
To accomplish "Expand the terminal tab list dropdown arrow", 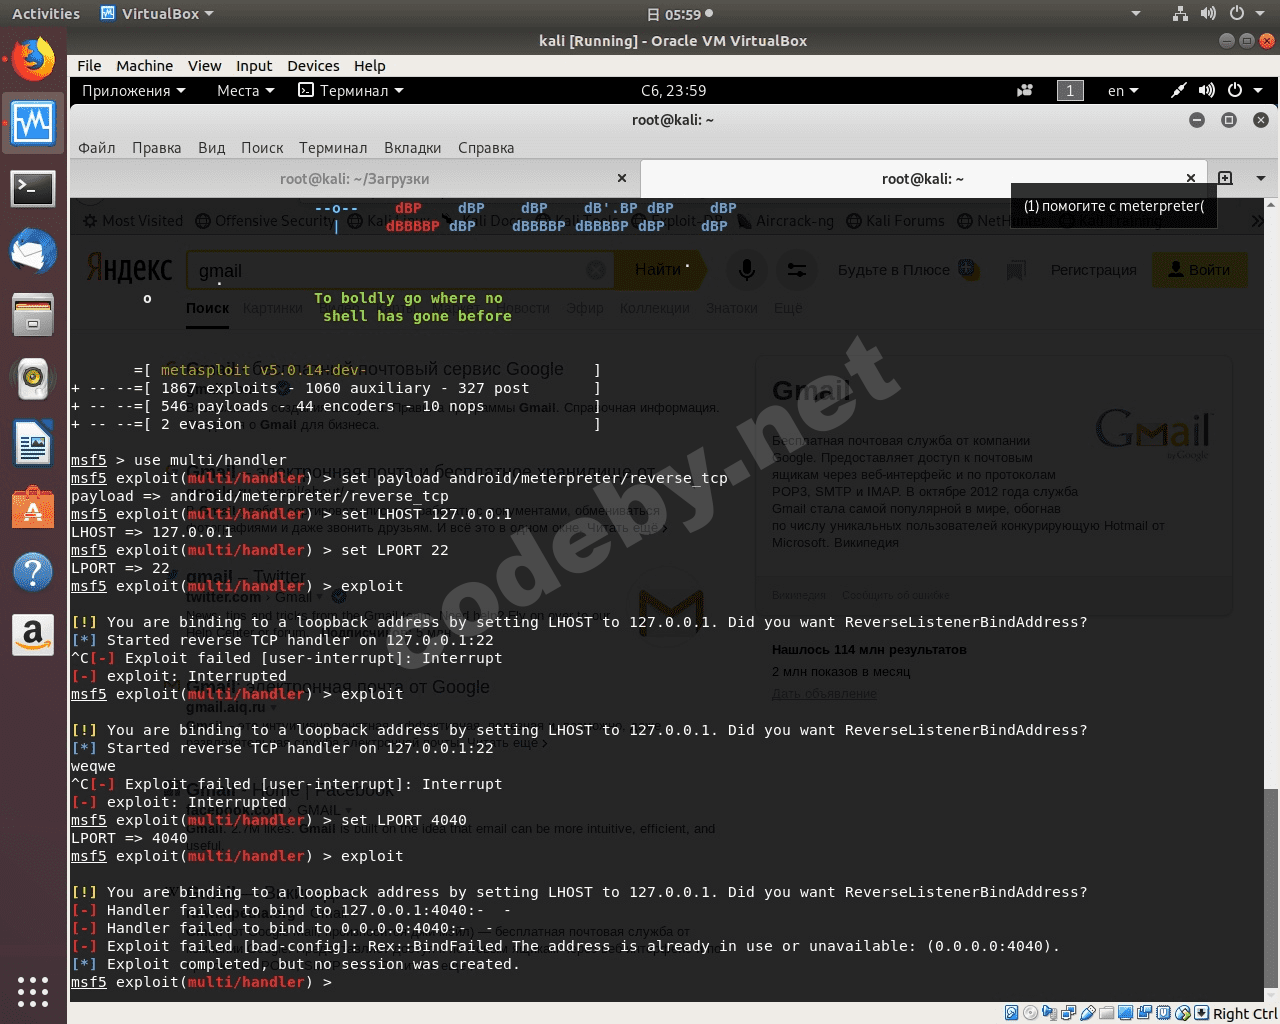I will 1260,178.
